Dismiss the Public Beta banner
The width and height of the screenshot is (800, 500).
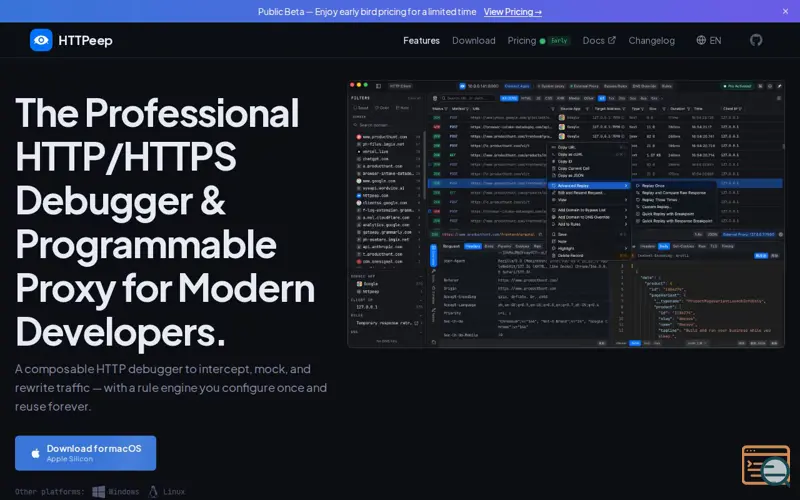pos(785,11)
